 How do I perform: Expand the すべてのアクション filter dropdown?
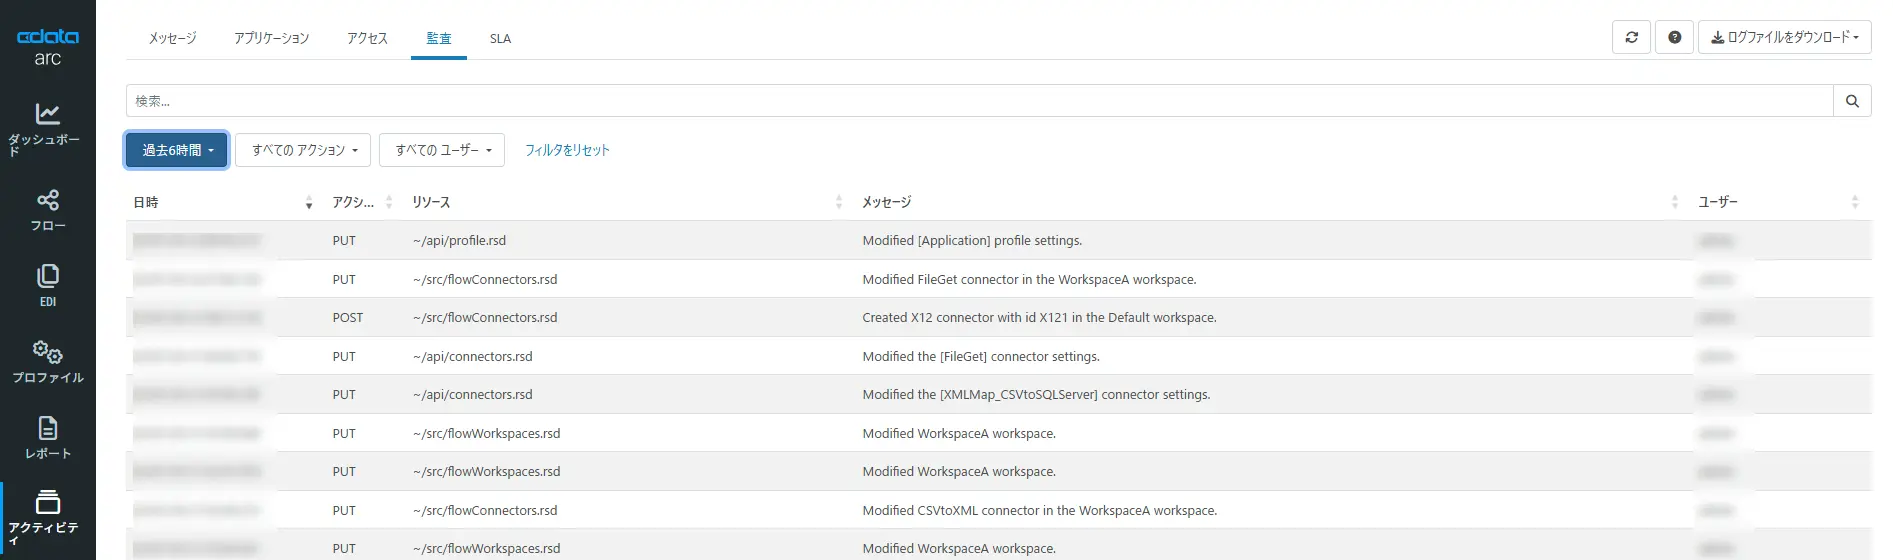tap(303, 150)
